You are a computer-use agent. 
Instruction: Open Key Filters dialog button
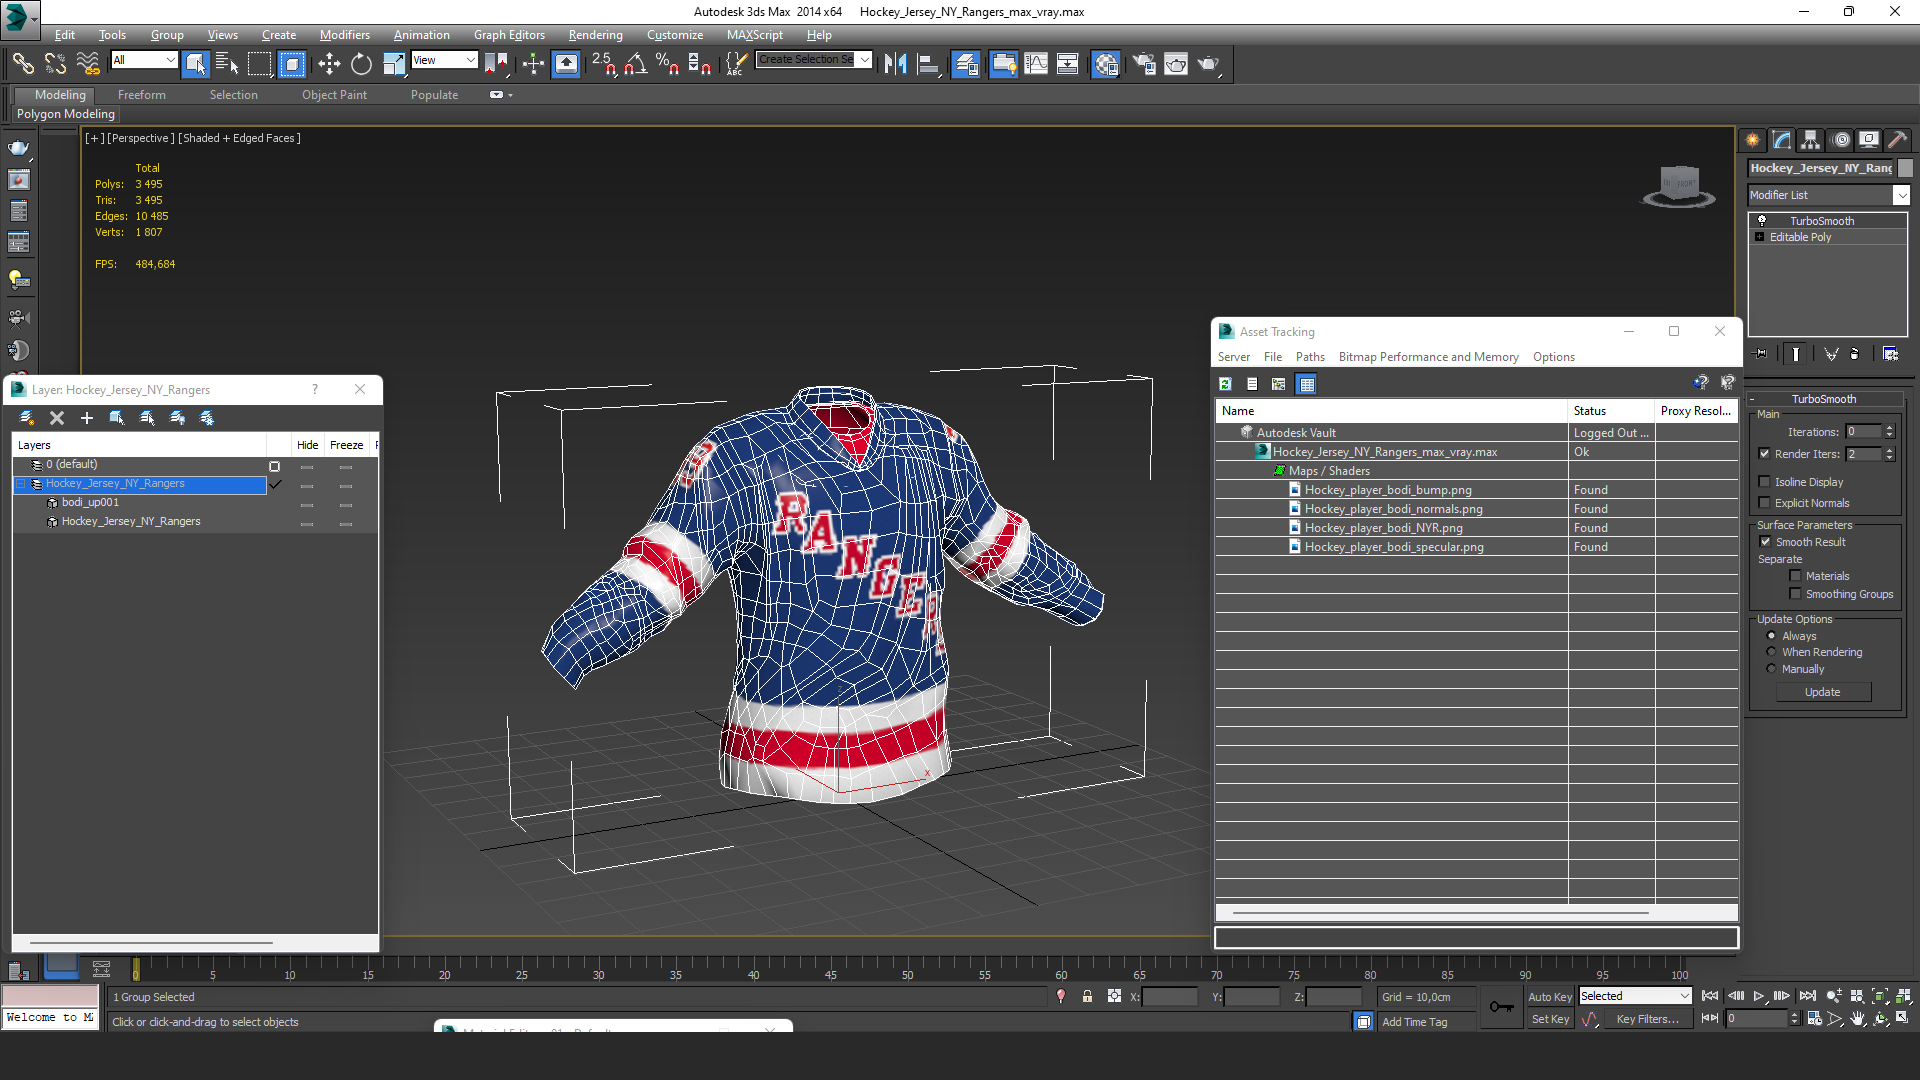point(1647,1019)
